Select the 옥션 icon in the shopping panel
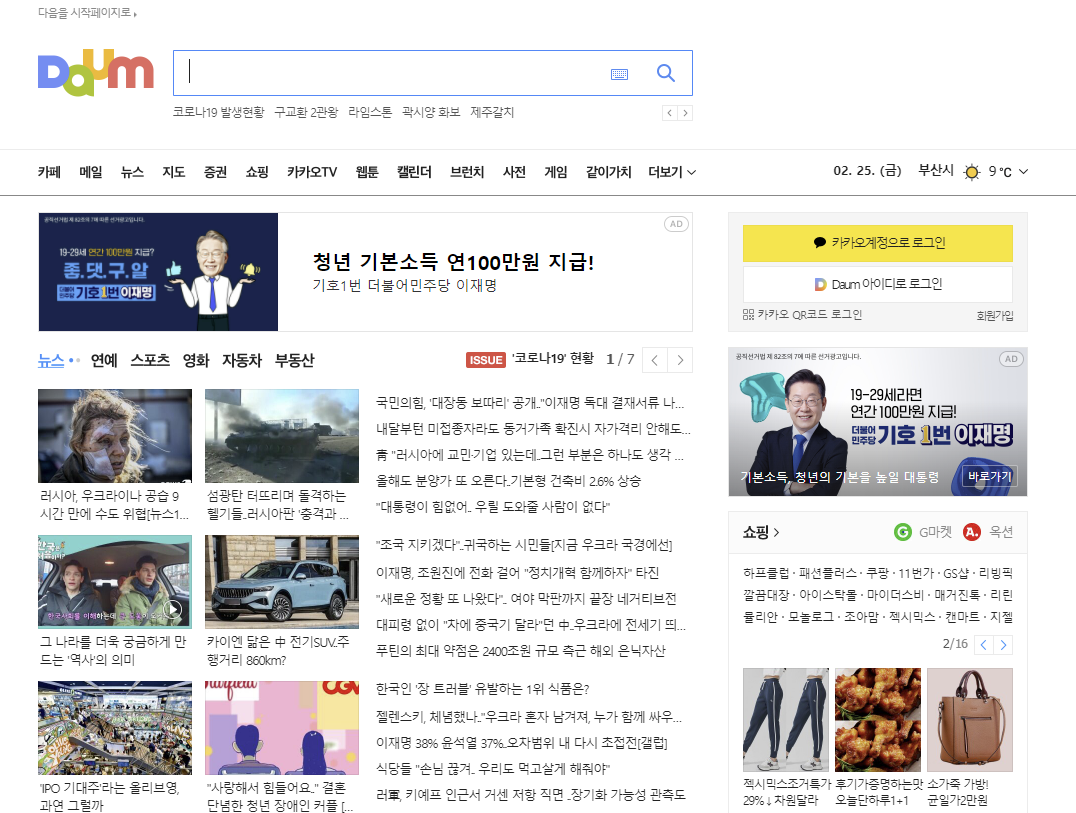 point(970,533)
